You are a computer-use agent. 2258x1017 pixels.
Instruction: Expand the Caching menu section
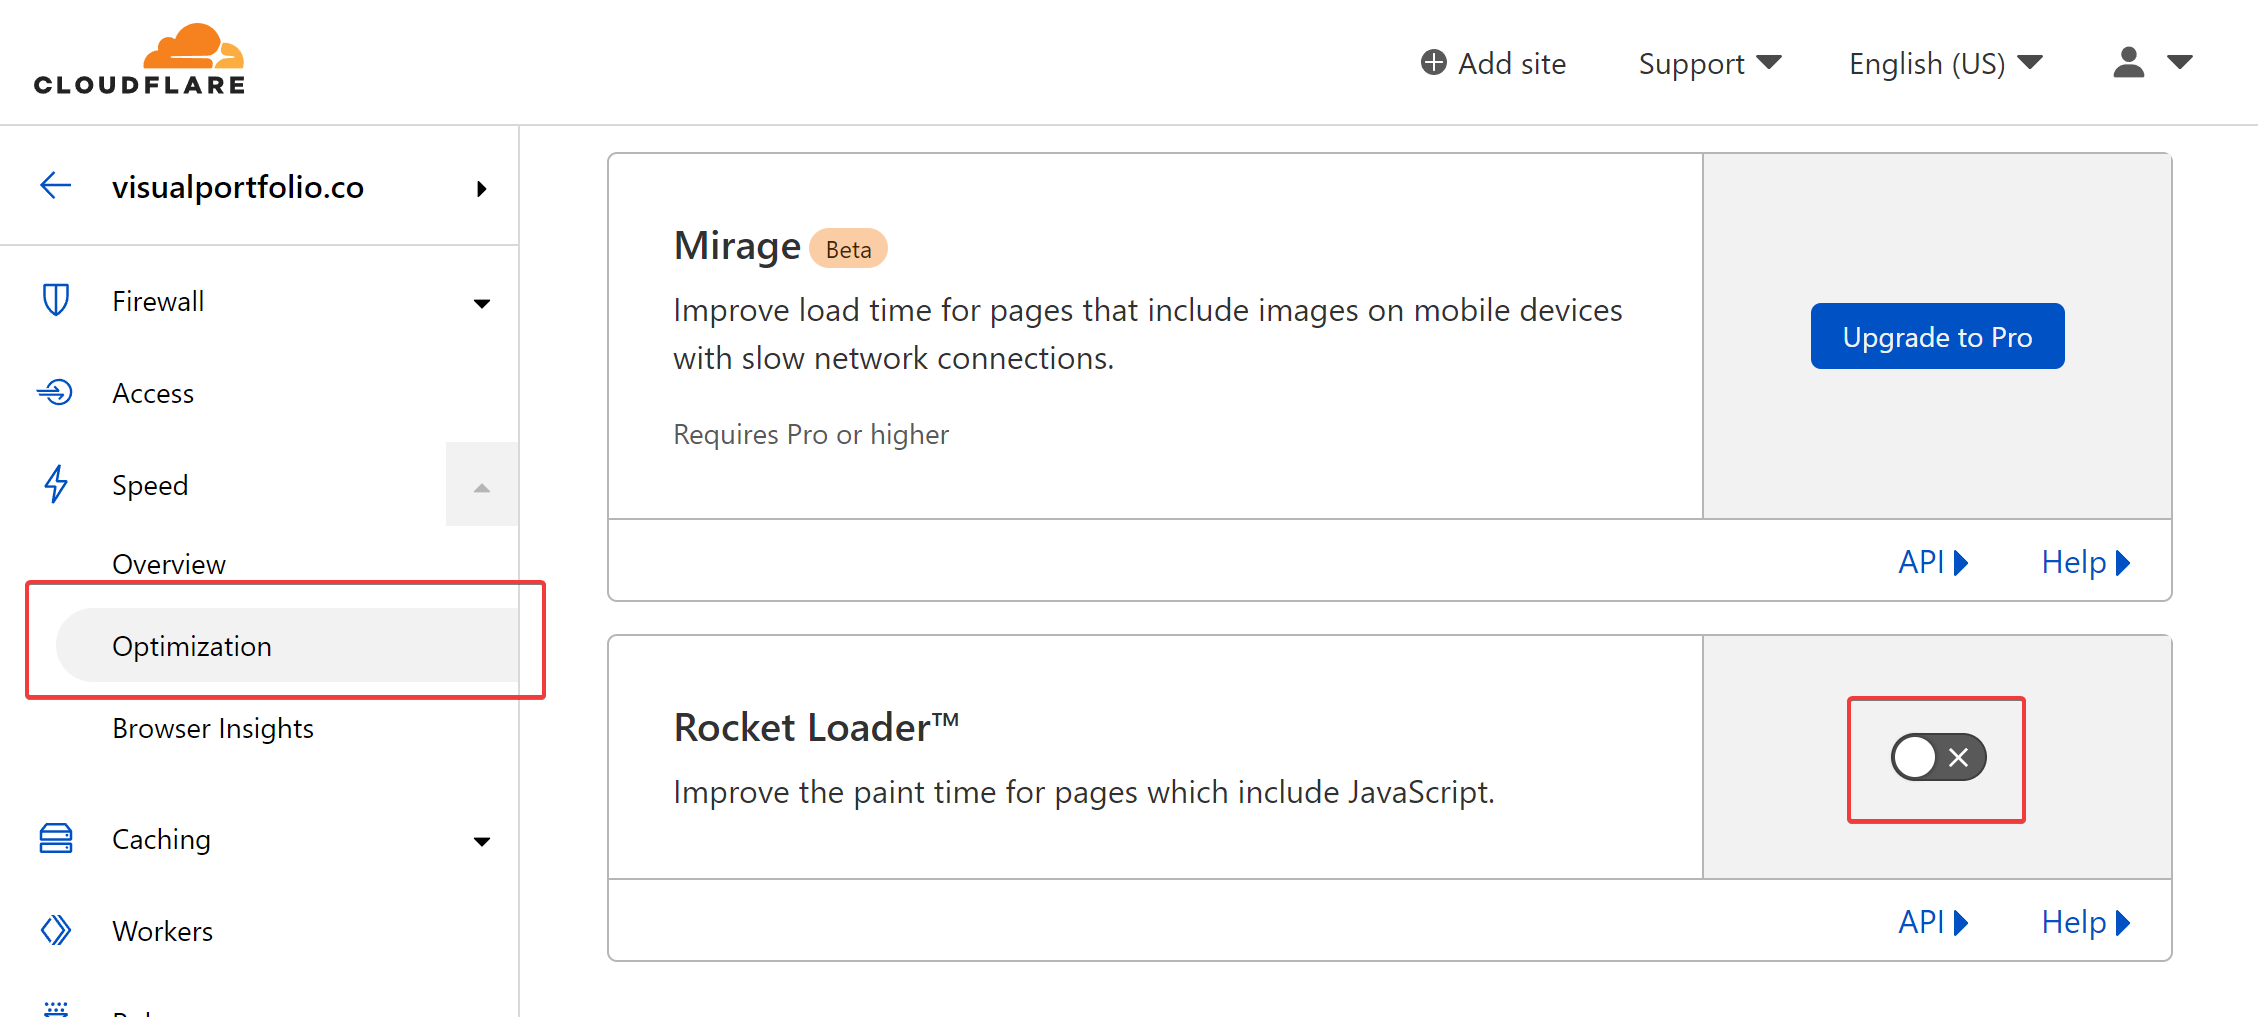[x=481, y=841]
